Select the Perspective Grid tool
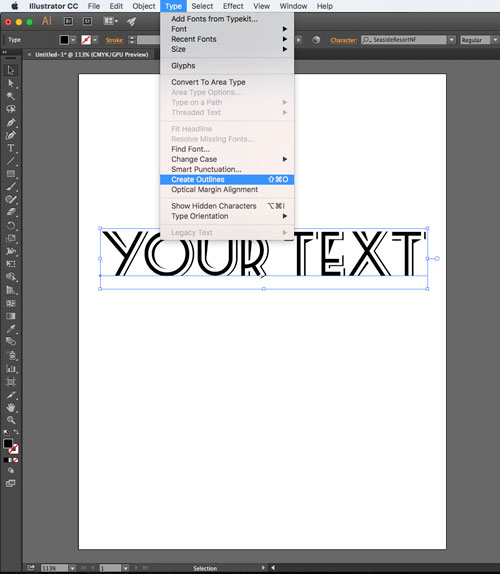 pyautogui.click(x=11, y=290)
